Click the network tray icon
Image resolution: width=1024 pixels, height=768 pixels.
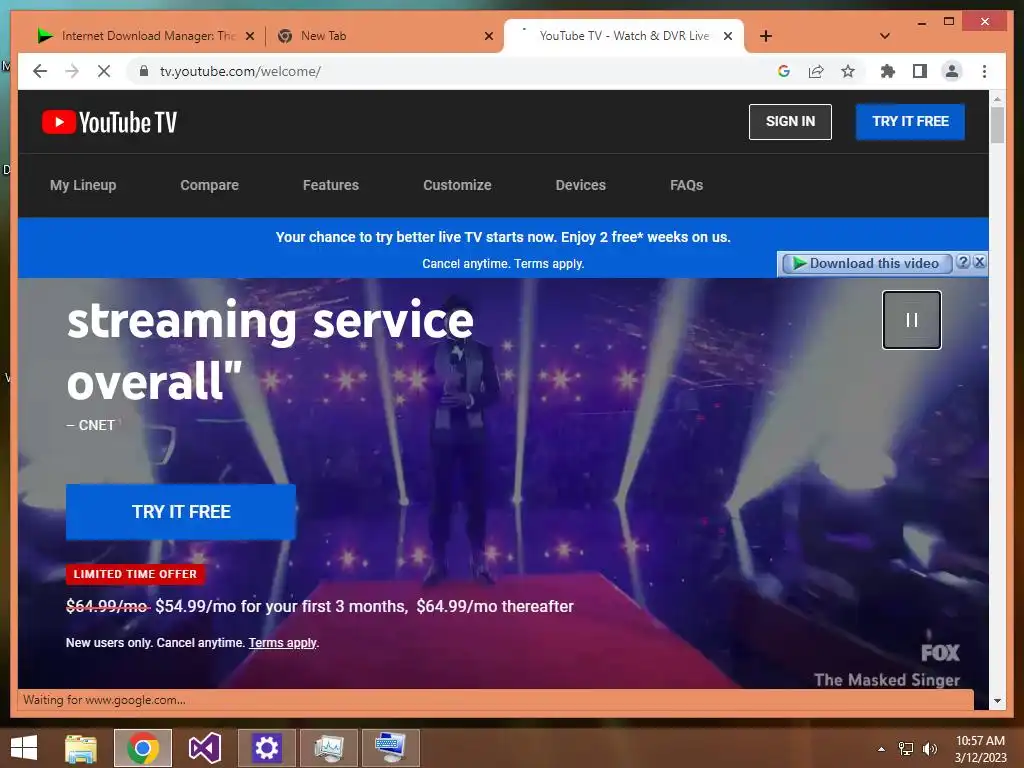coord(906,749)
